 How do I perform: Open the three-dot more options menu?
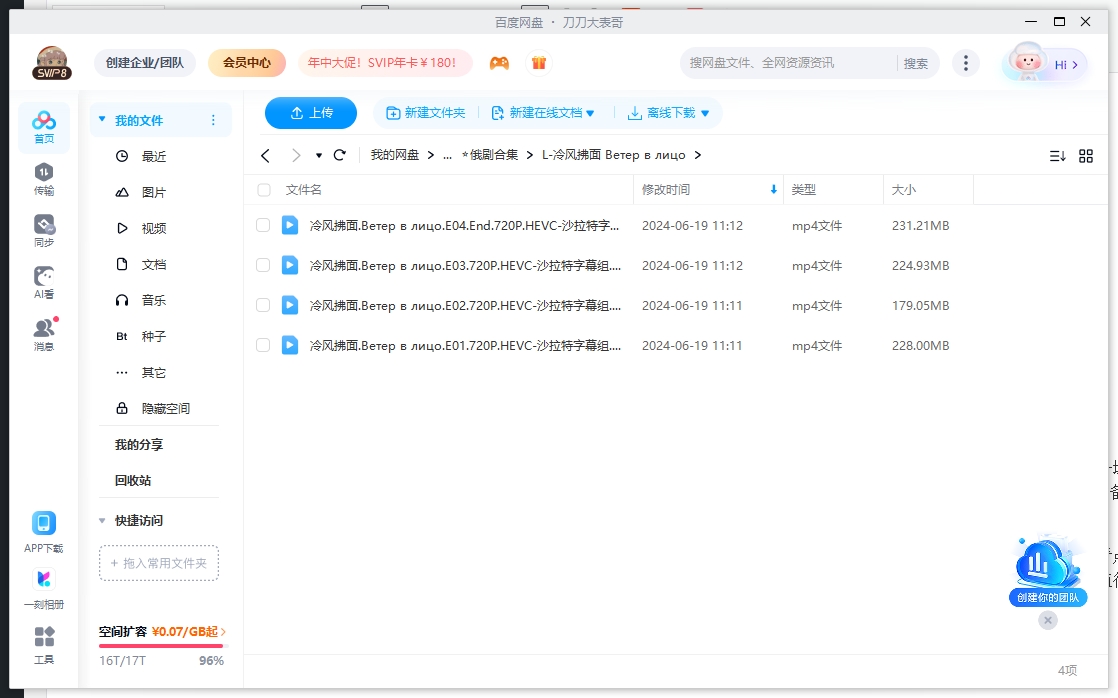966,62
